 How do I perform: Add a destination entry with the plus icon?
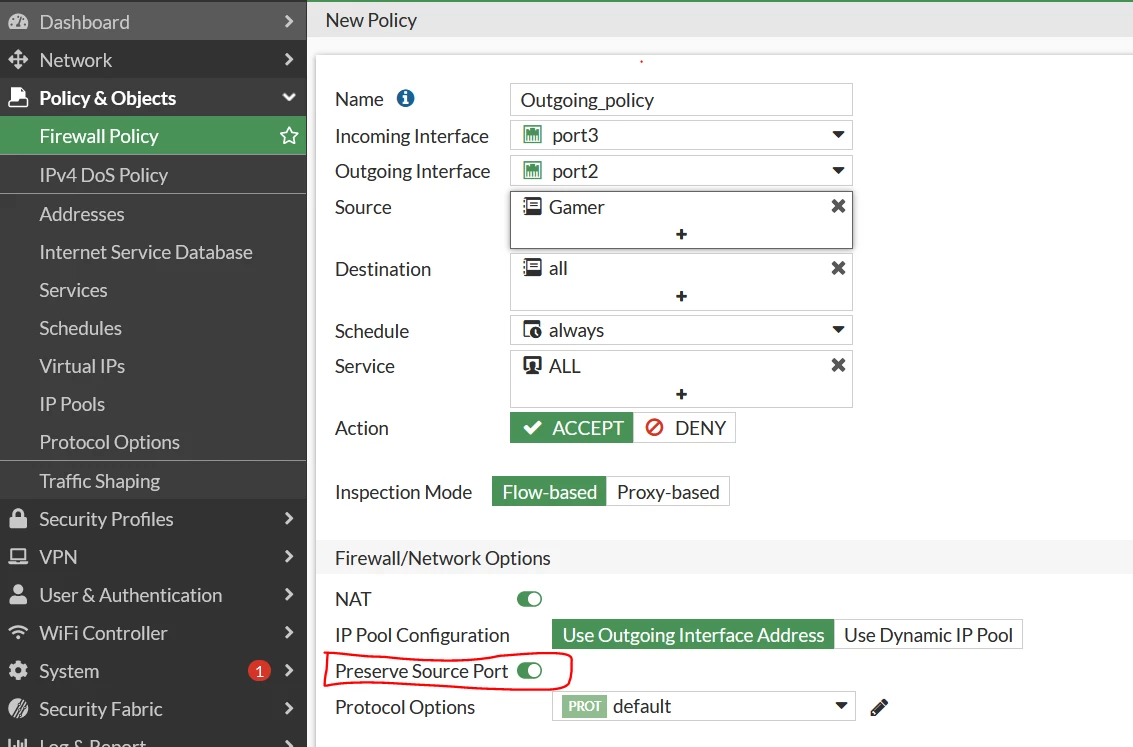[681, 296]
